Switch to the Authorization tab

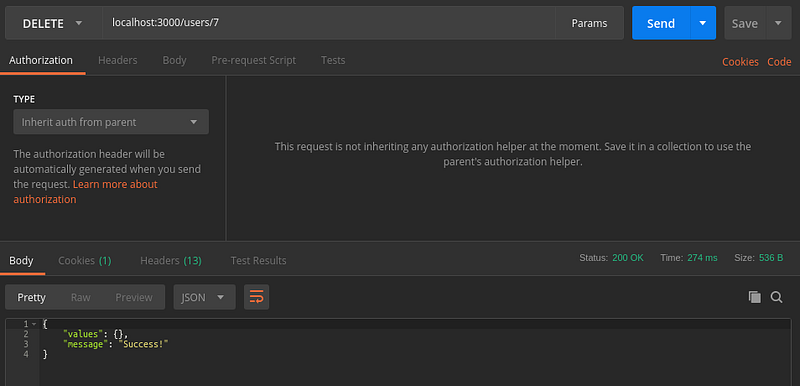pyautogui.click(x=41, y=60)
